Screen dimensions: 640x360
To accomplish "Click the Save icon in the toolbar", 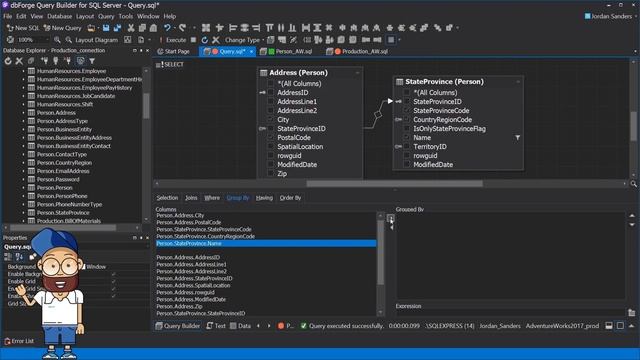I will coord(106,28).
